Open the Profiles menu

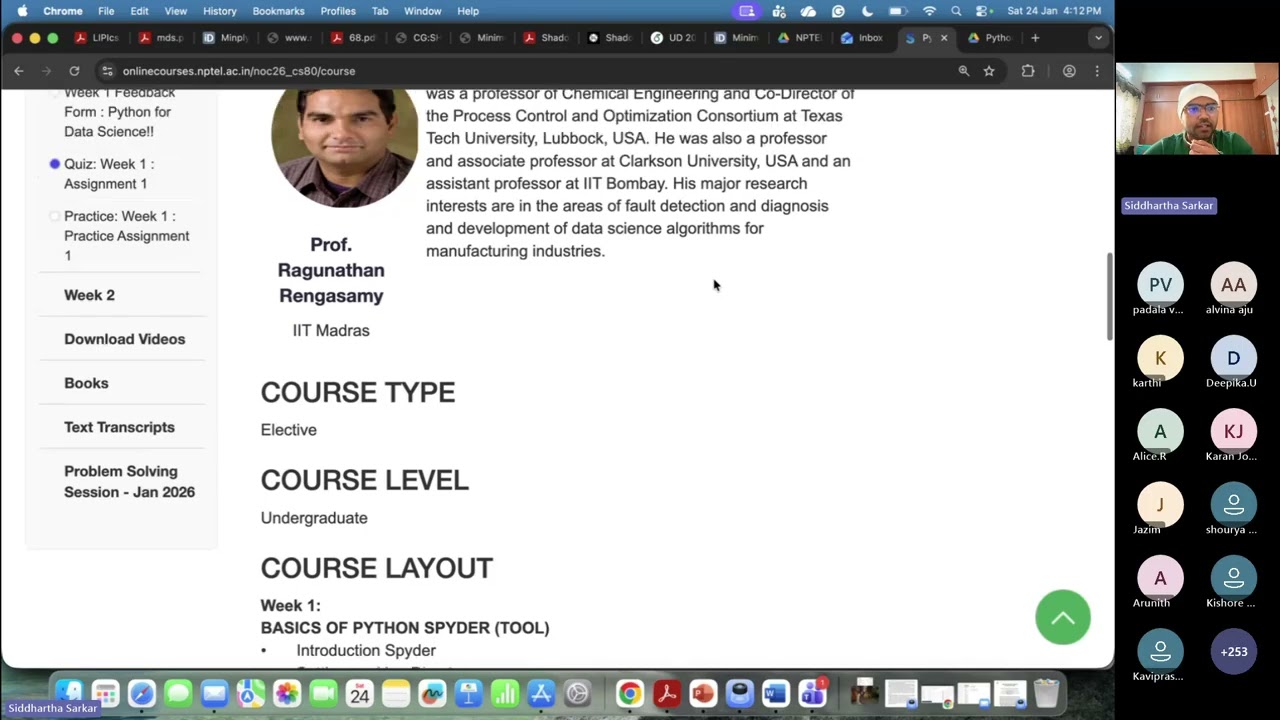coord(338,11)
